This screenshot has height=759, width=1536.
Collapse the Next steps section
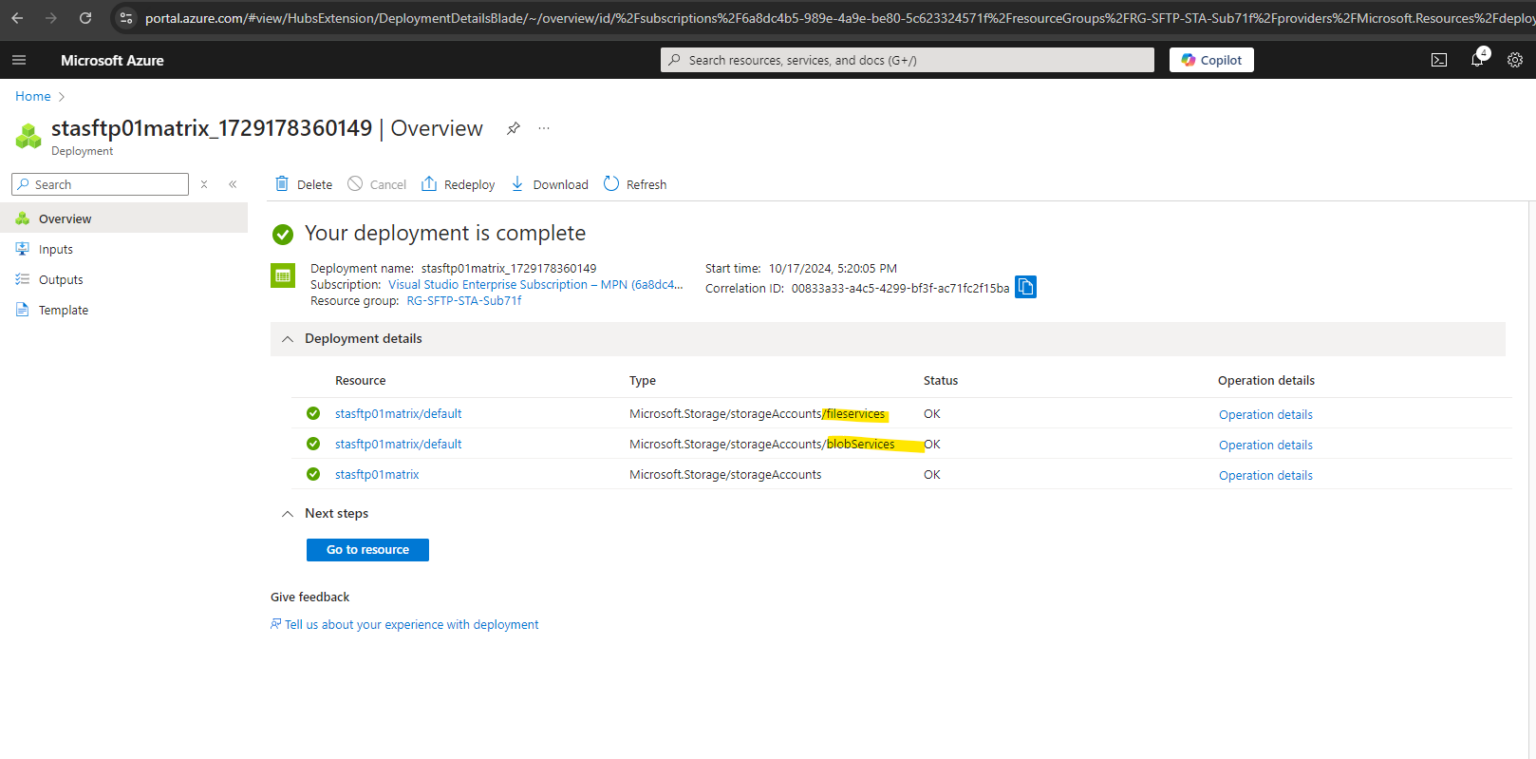(287, 513)
